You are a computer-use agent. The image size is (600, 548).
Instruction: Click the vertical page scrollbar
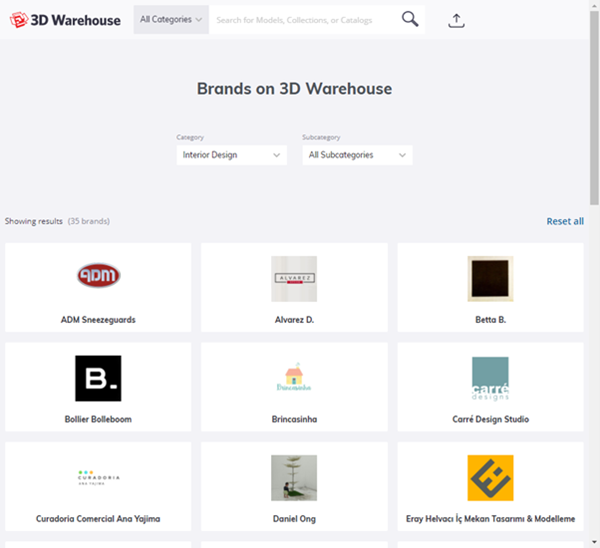click(594, 100)
